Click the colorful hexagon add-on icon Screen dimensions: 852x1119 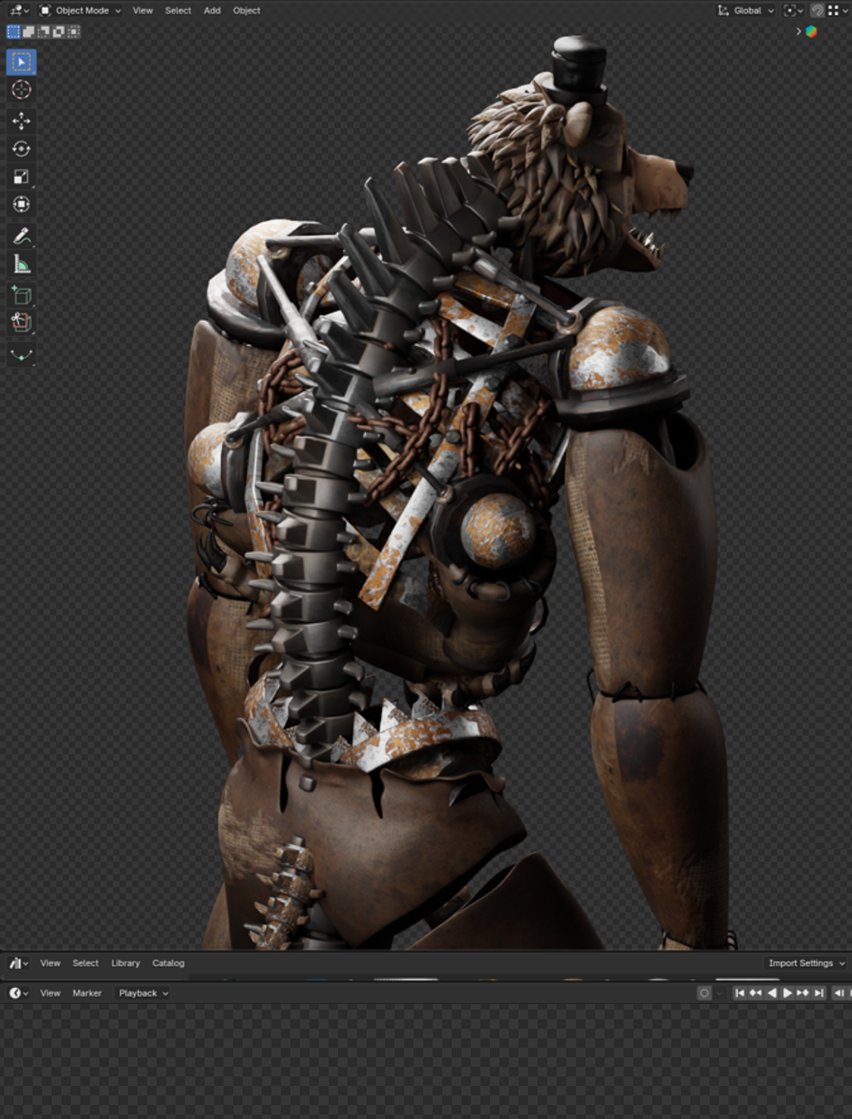coord(811,31)
